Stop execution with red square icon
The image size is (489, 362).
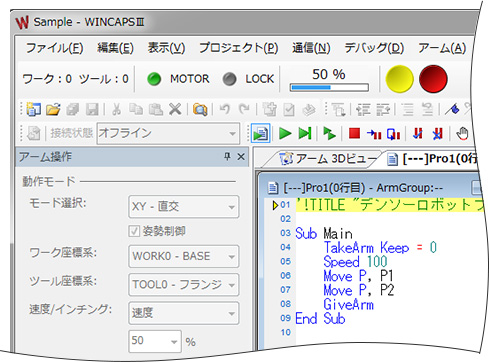pos(354,134)
